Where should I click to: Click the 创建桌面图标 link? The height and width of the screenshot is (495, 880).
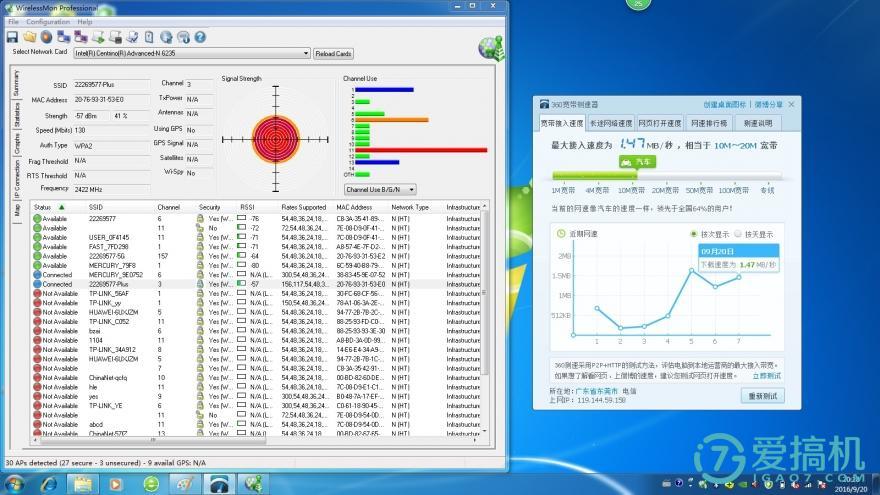(x=725, y=104)
